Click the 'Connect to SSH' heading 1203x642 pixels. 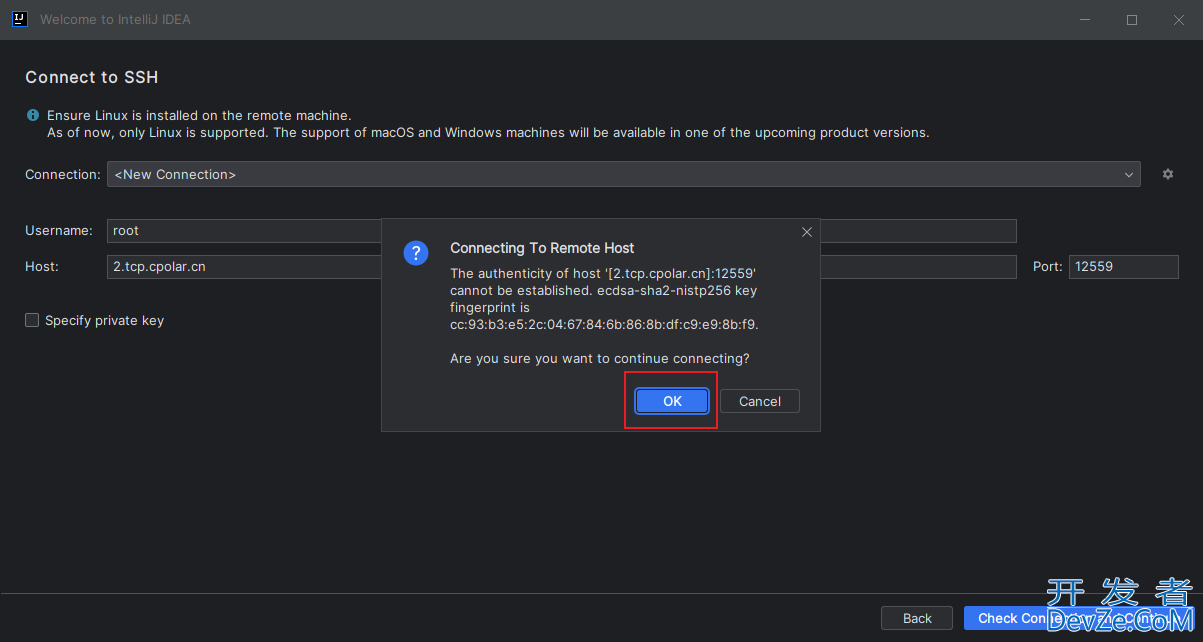point(92,77)
